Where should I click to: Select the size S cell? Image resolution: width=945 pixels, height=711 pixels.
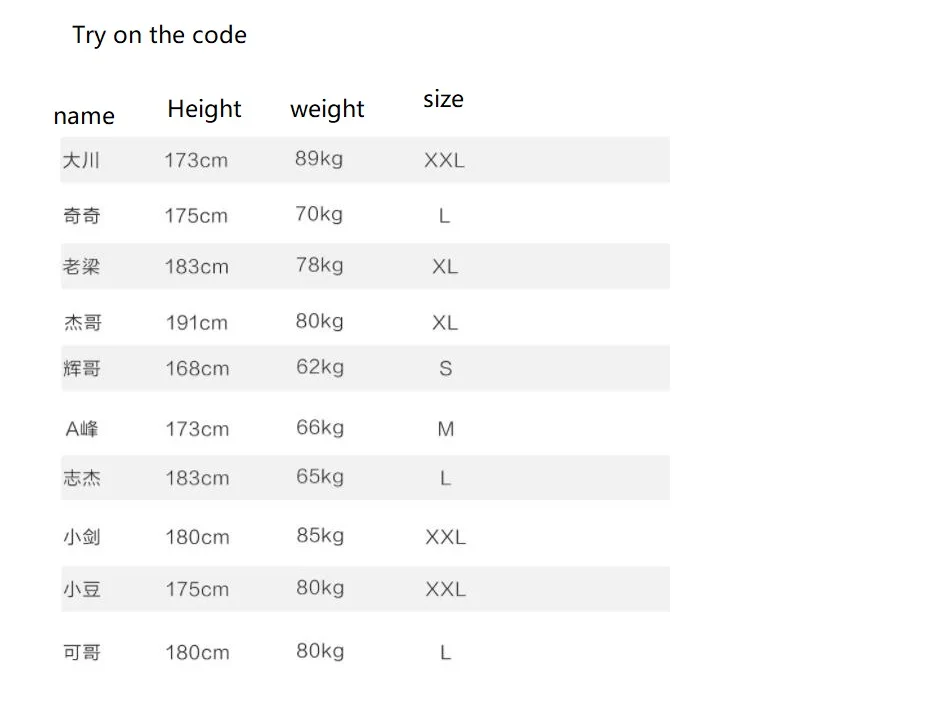[x=445, y=368]
